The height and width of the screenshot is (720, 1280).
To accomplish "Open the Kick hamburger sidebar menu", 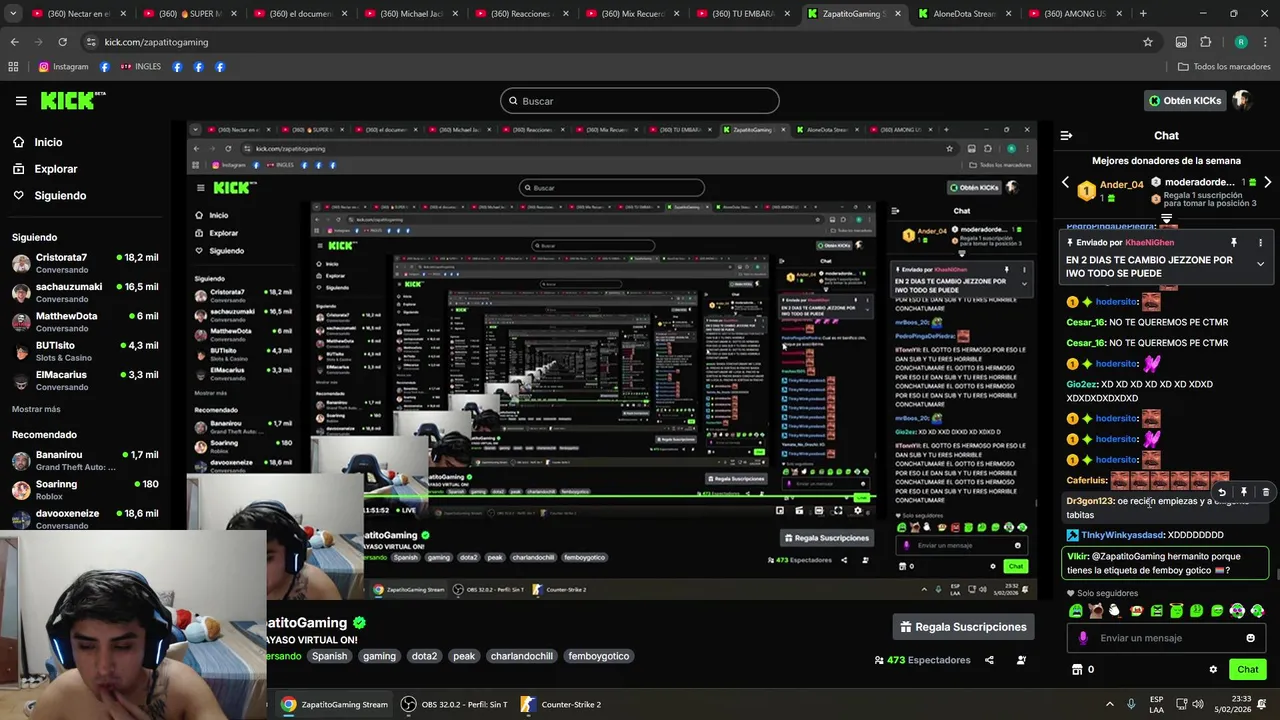I will pos(21,101).
